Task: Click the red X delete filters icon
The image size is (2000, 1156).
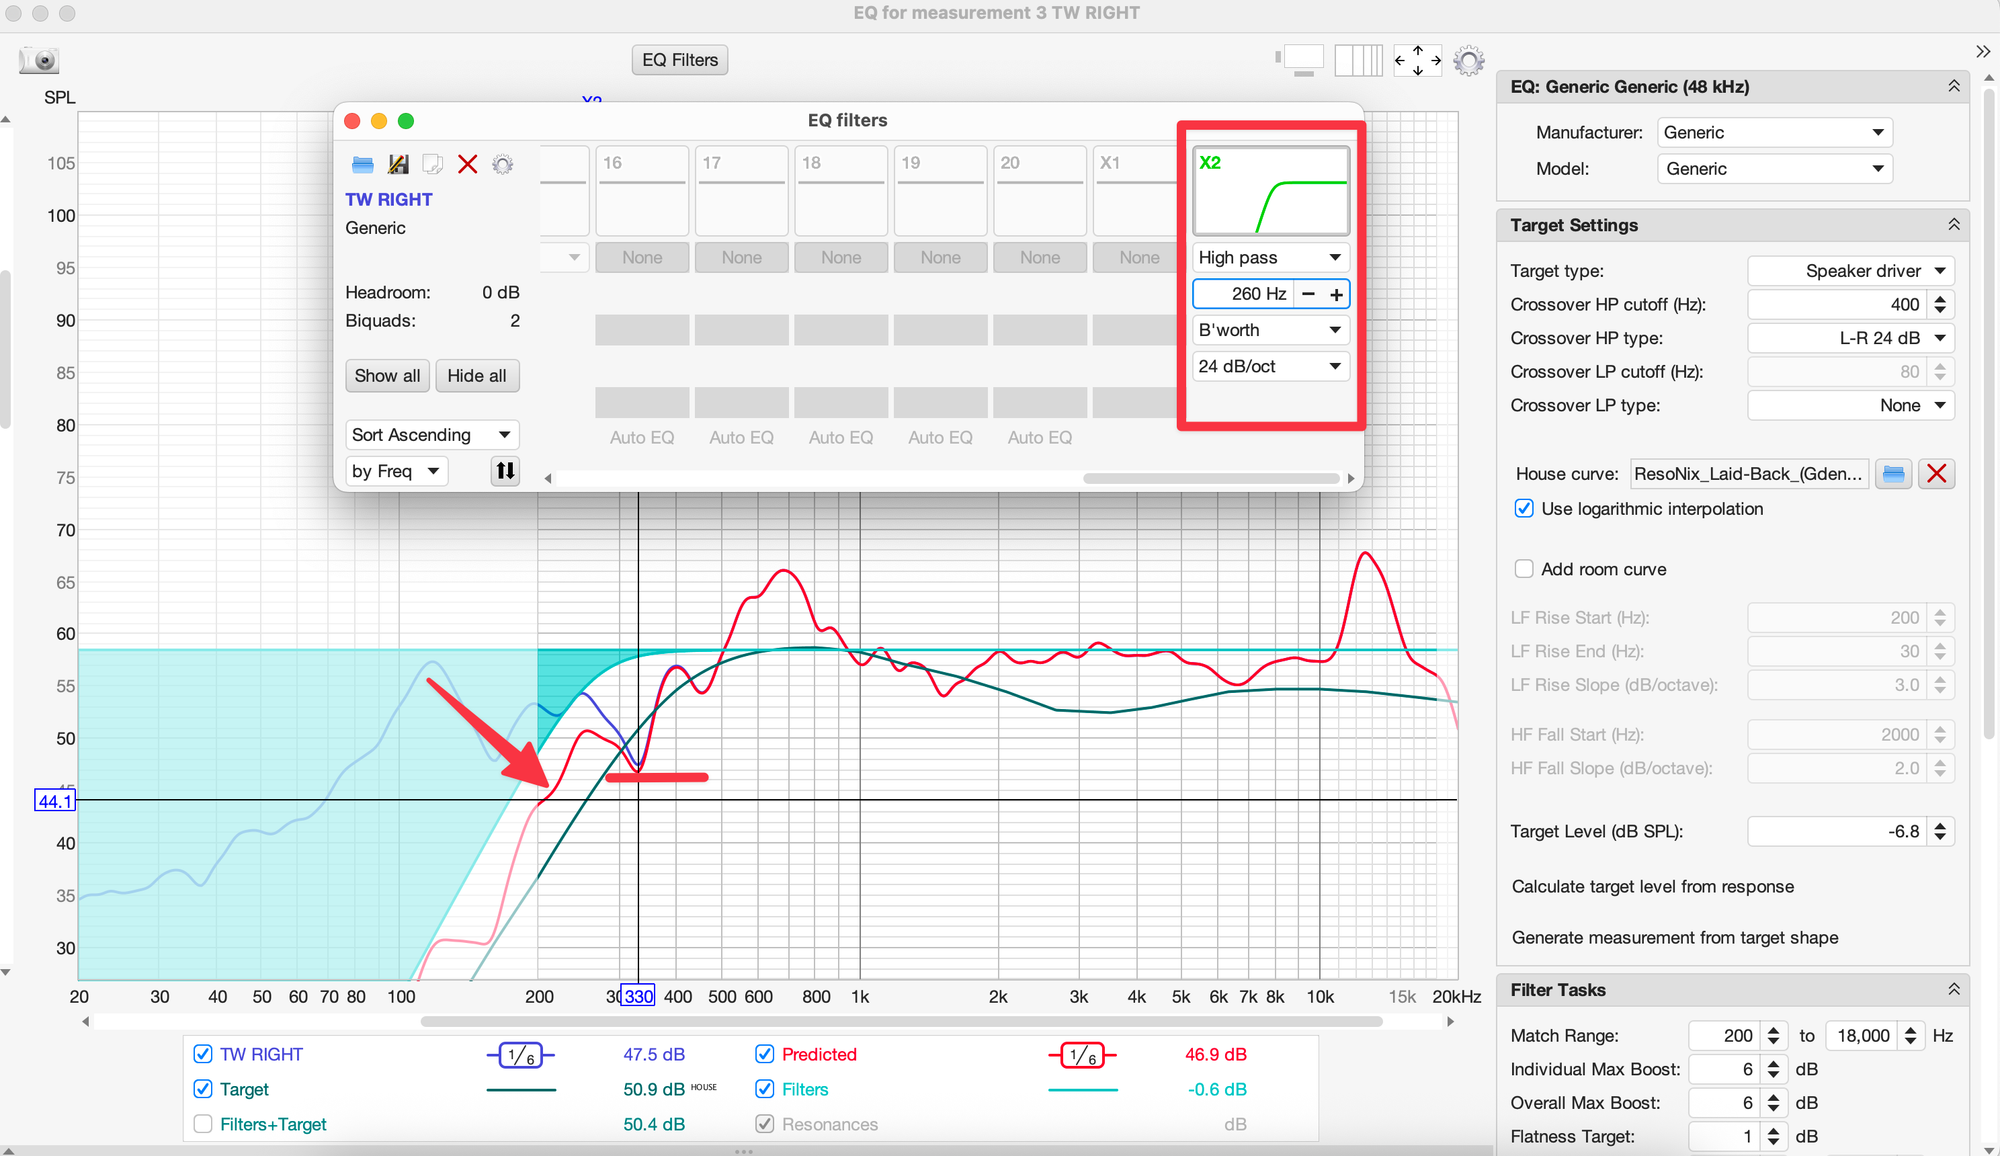Action: tap(467, 164)
